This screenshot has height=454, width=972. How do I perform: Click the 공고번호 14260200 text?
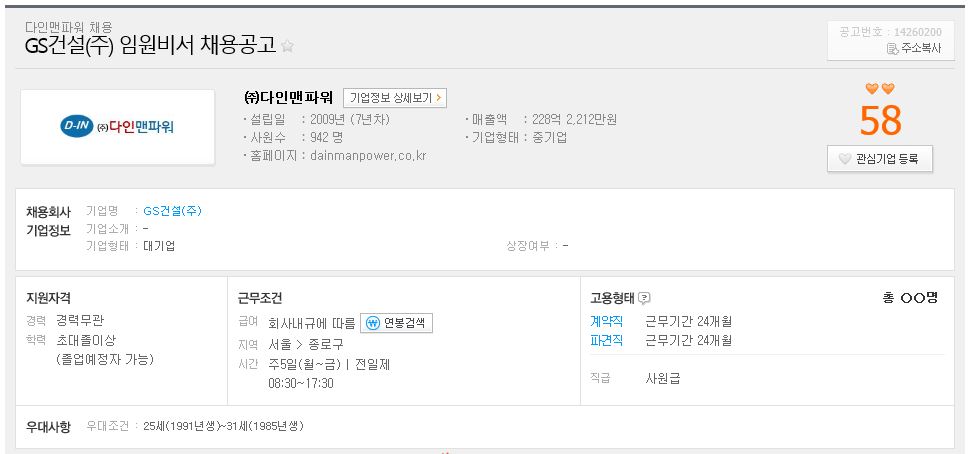coord(890,32)
